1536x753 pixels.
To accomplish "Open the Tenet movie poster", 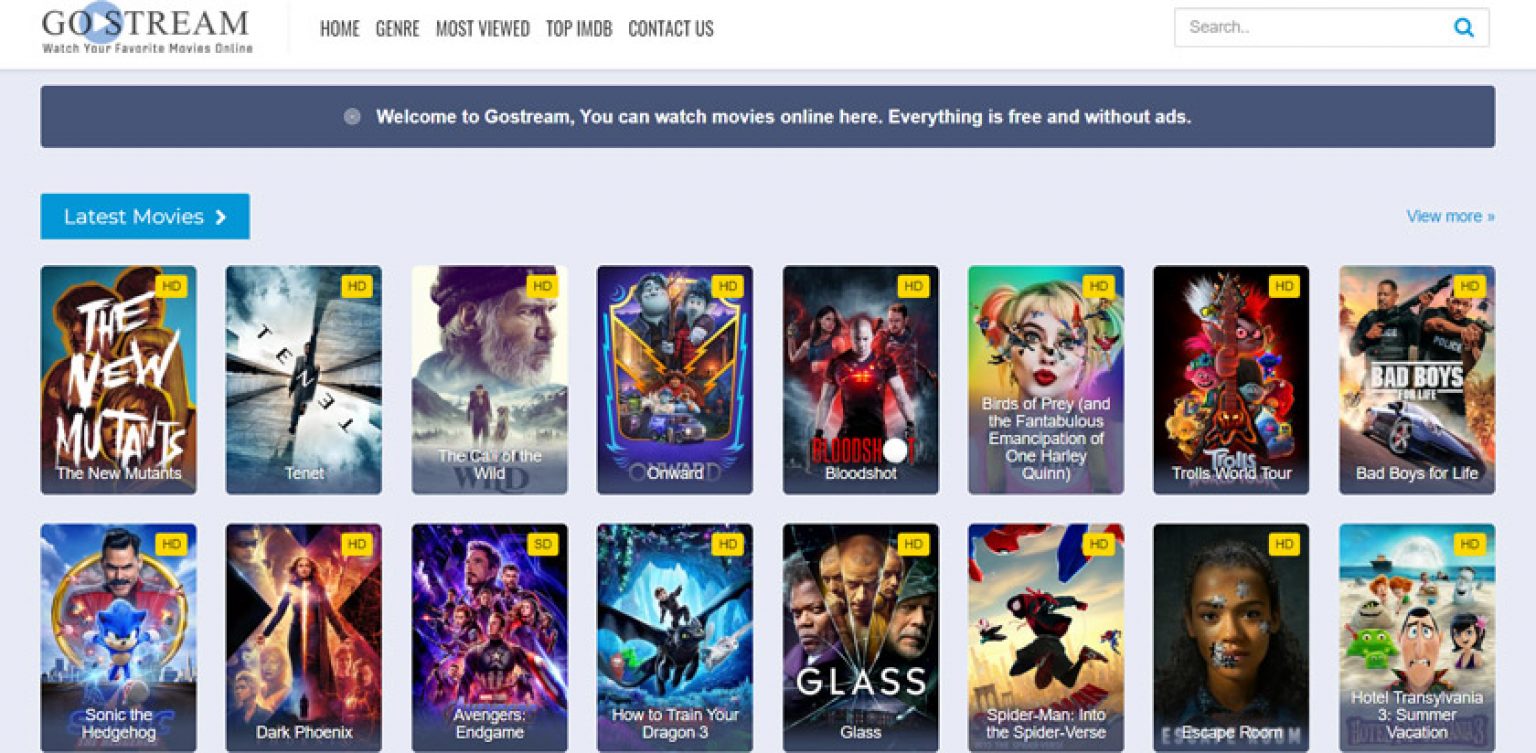I will (304, 380).
